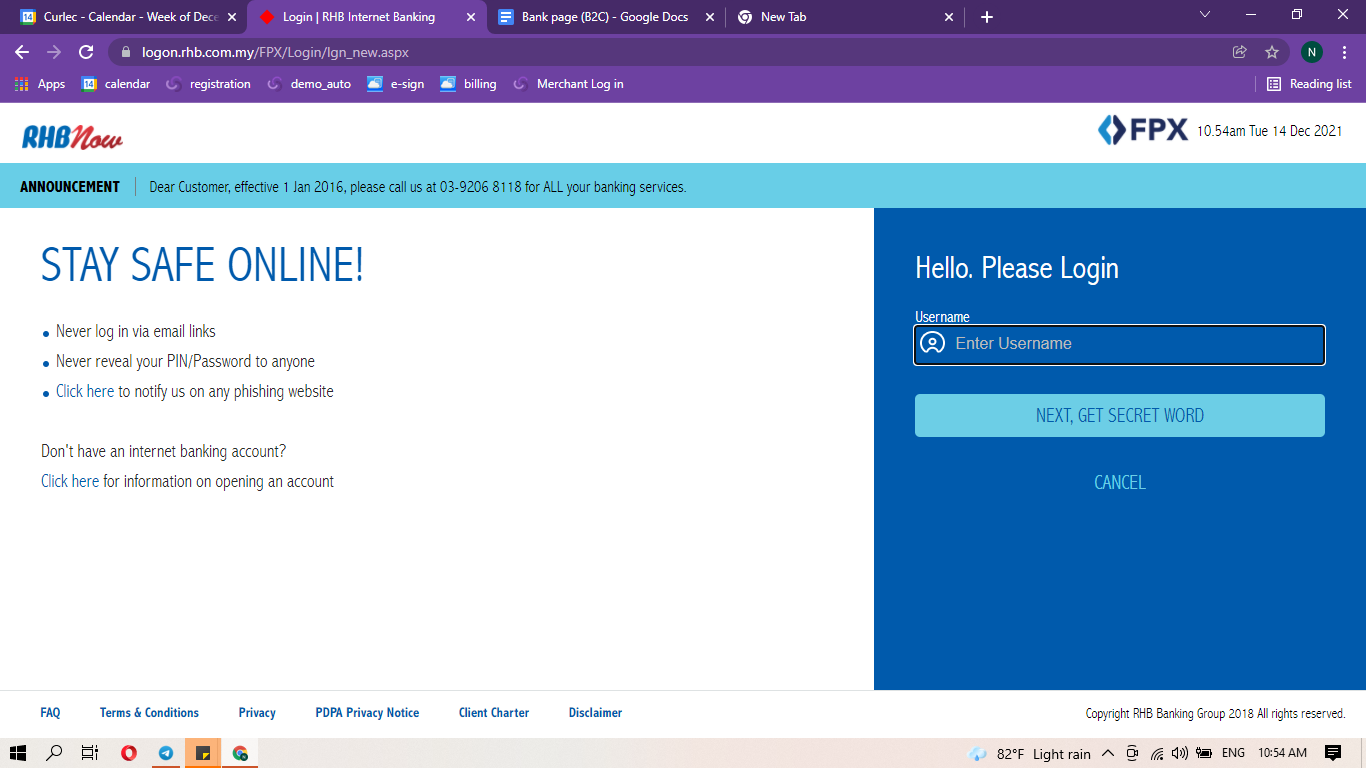The image size is (1366, 768).
Task: Open Sticky Notes from taskbar
Action: (x=203, y=753)
